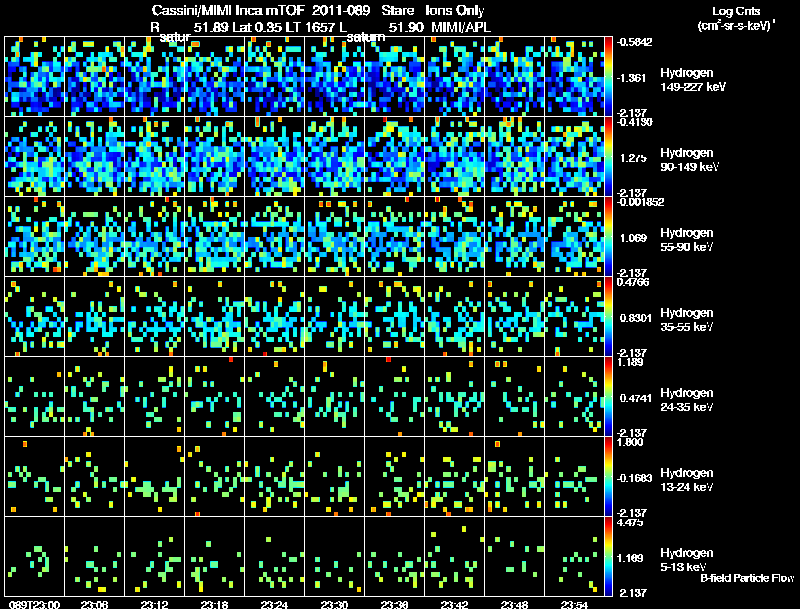
Task: Select the '23:18' time axis label
Action: pos(214,604)
